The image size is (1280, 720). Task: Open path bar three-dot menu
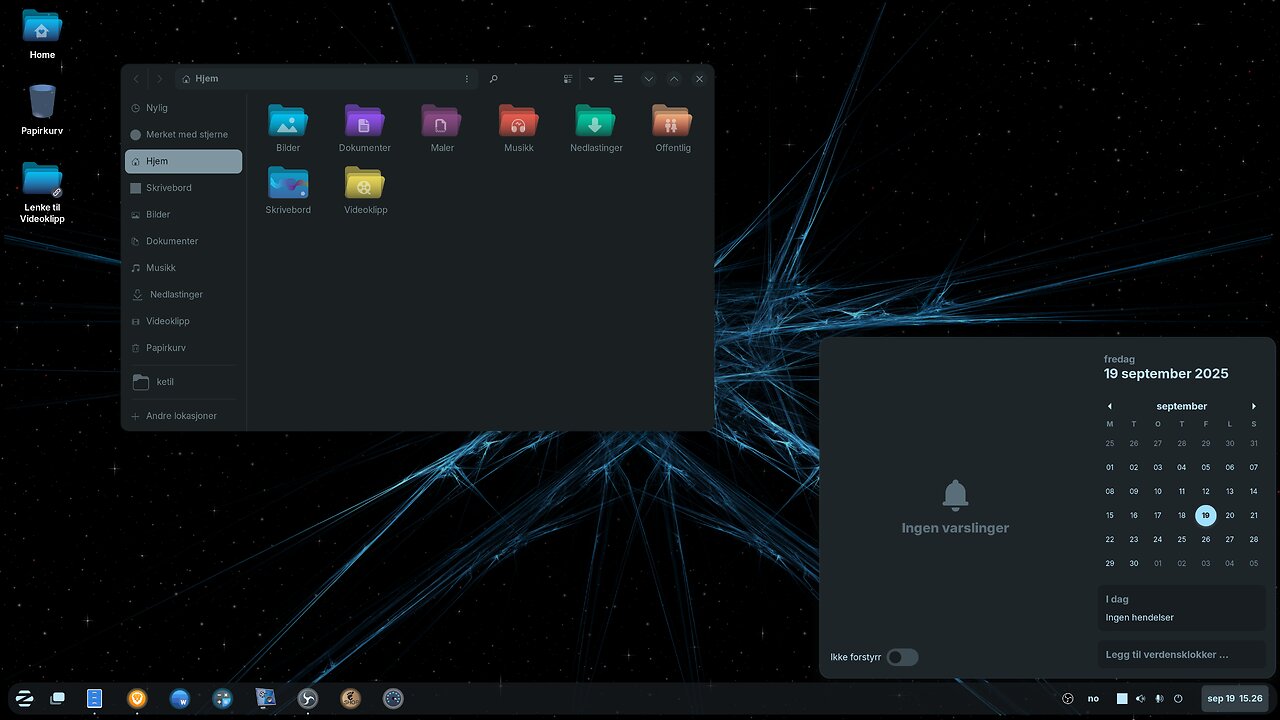point(466,79)
